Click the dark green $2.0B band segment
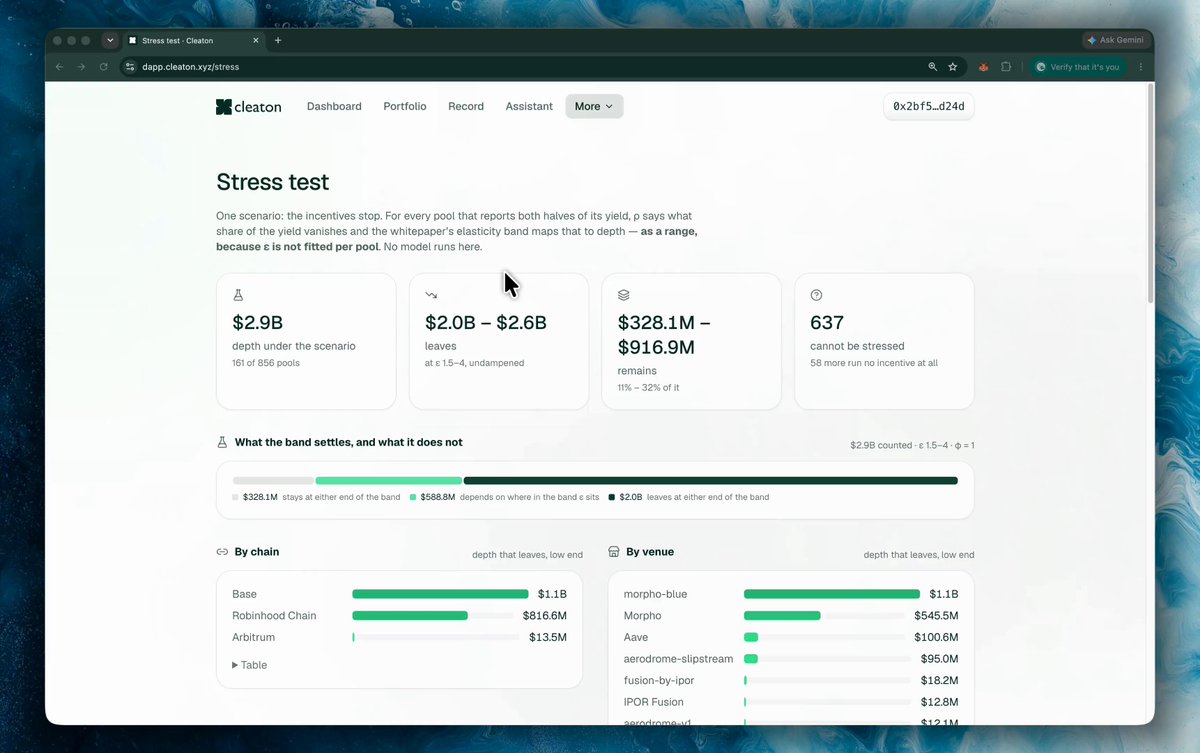Screen dimensions: 1200x753 coord(711,481)
